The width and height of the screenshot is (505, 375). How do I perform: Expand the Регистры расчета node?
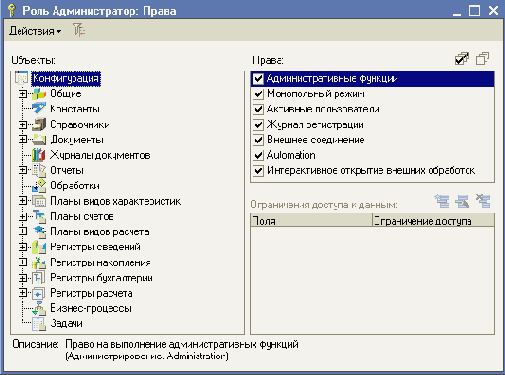[23, 293]
